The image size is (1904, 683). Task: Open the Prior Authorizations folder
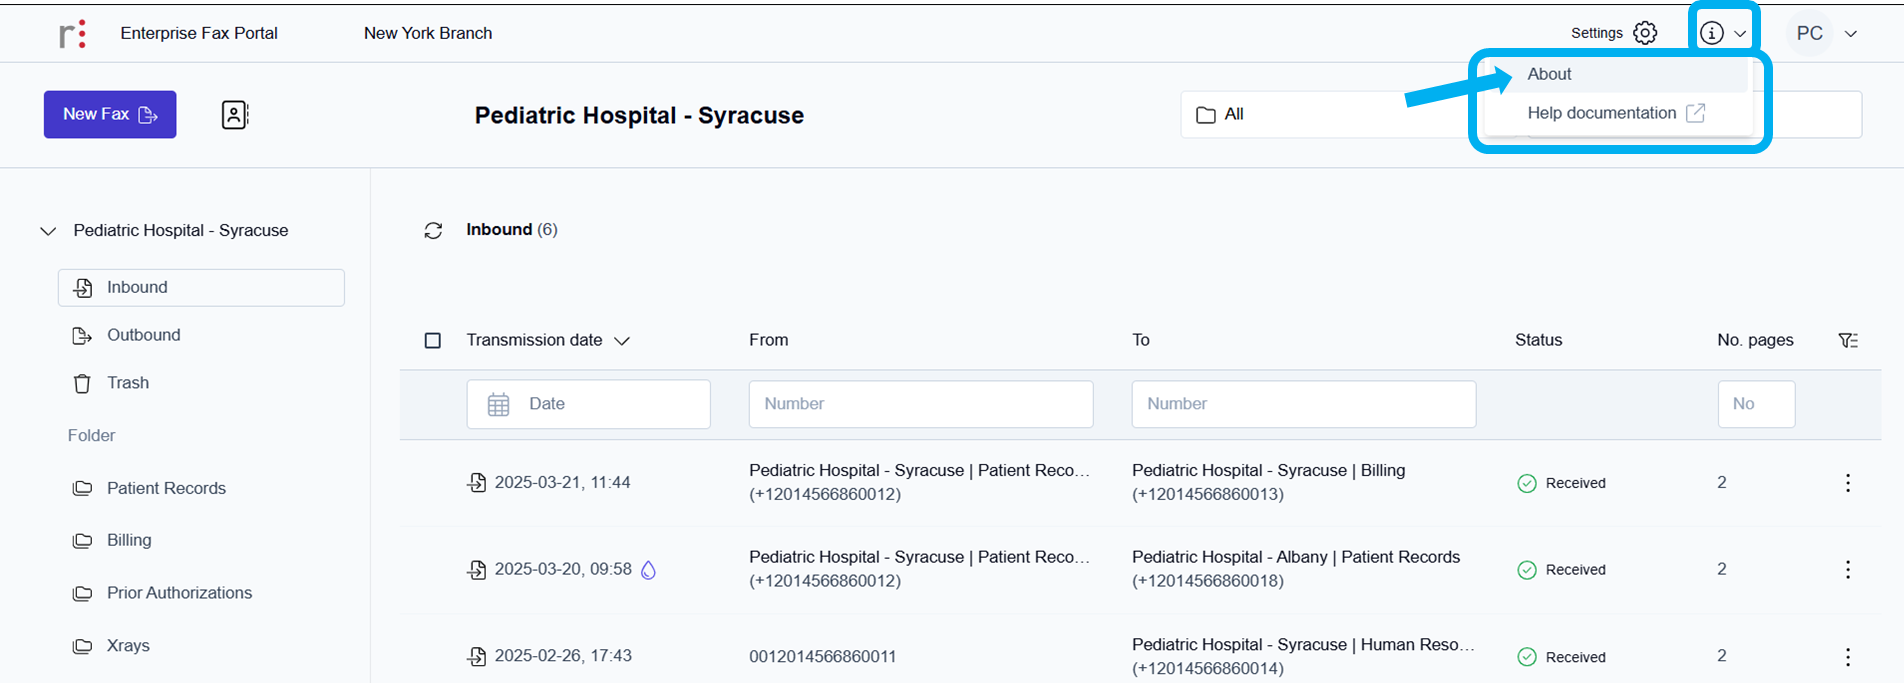179,593
